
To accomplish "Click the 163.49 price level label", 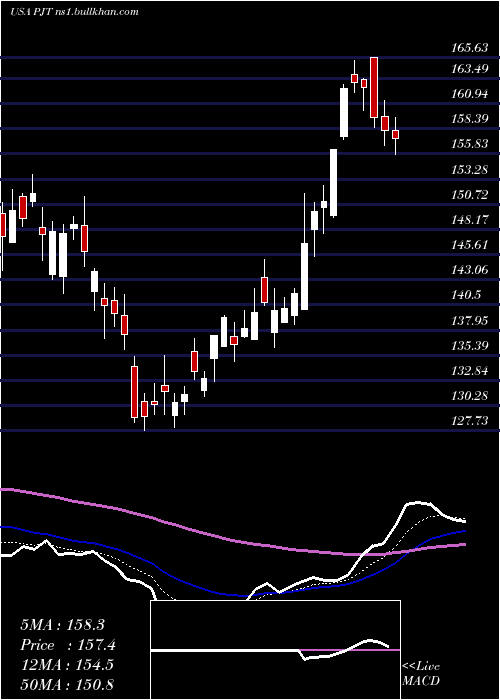I will [x=470, y=68].
